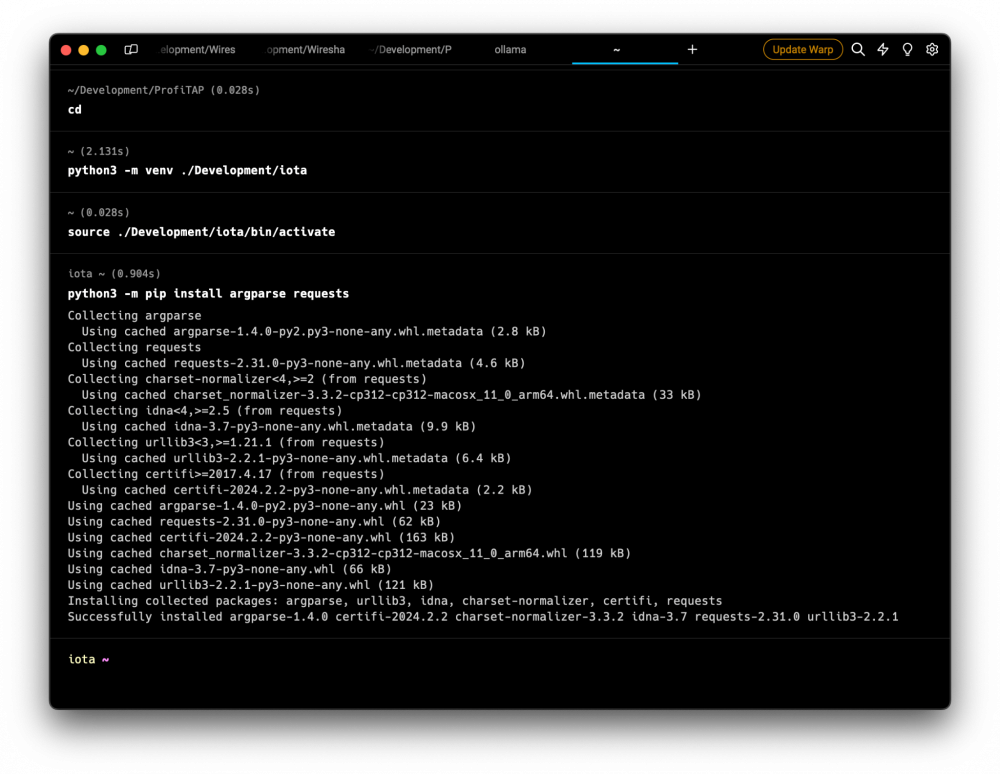Open a new tab with plus icon
This screenshot has height=774, width=1000.
tap(692, 50)
